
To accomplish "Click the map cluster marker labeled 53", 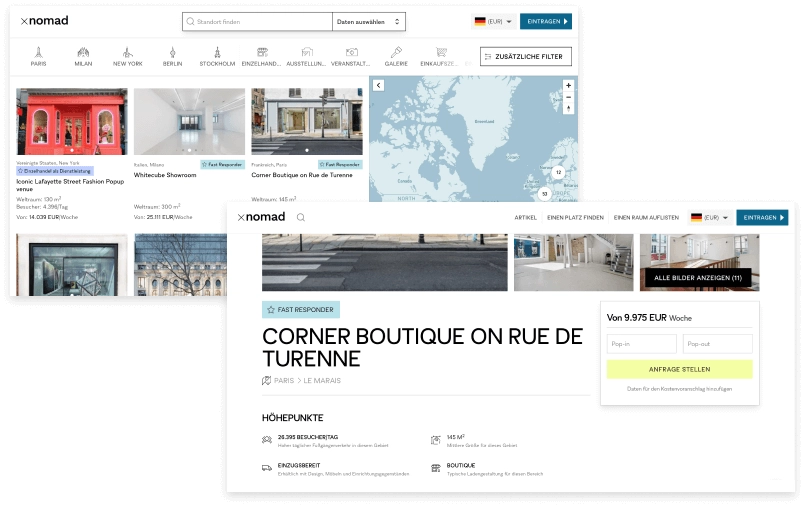I will point(545,193).
